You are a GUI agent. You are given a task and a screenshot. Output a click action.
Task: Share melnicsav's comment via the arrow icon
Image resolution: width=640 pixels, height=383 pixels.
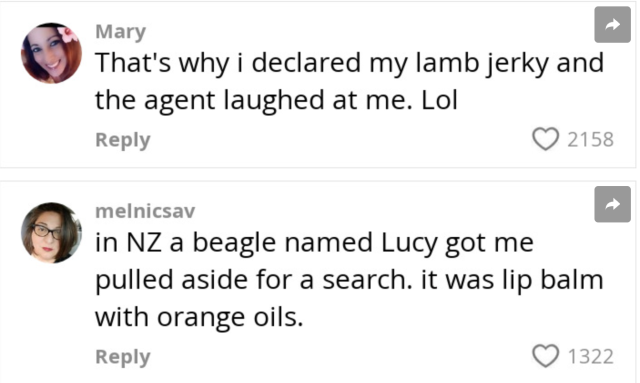612,204
